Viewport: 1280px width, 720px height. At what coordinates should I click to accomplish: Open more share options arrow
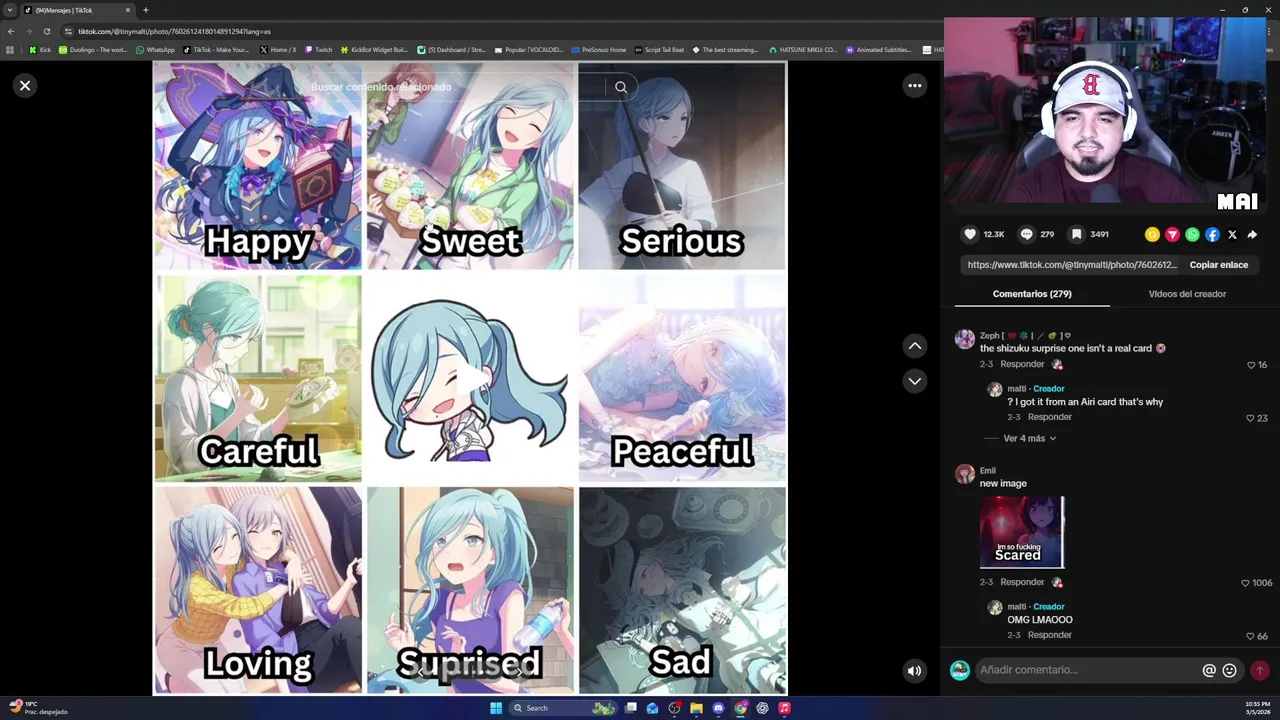point(1252,234)
